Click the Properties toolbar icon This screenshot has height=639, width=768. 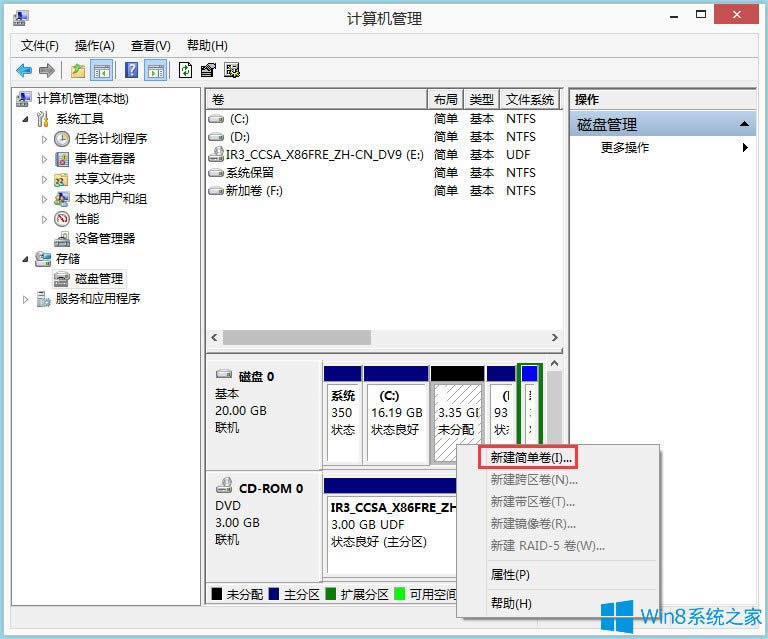pos(208,71)
